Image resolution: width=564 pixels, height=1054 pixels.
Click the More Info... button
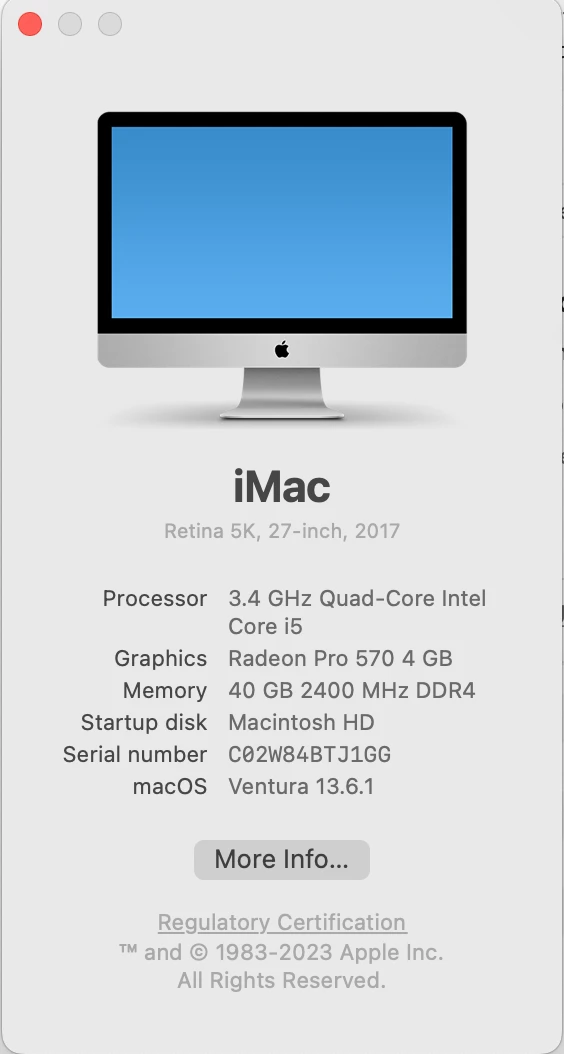[282, 859]
